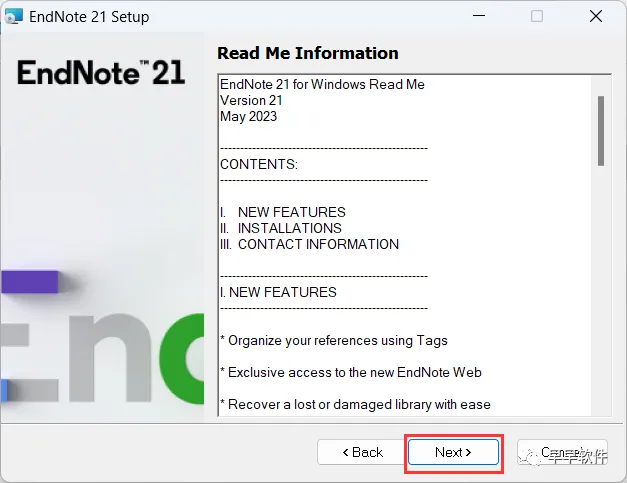Click 'Organize your references using Tags' line
This screenshot has height=483, width=627.
(334, 340)
